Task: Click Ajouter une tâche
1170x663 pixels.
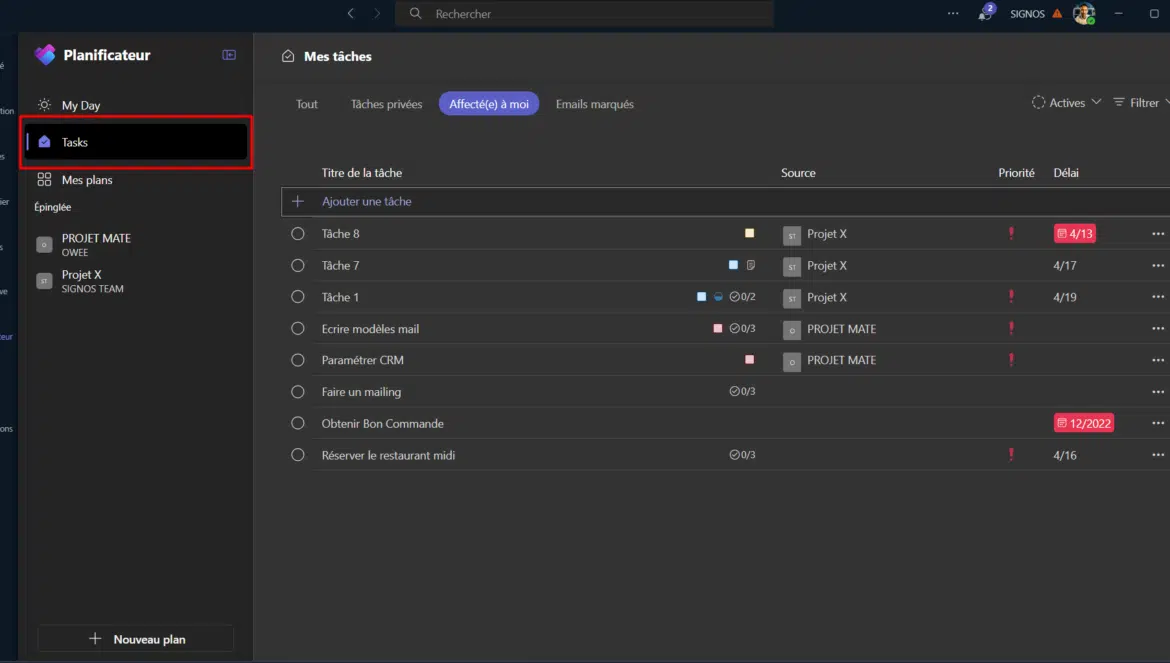Action: 366,201
